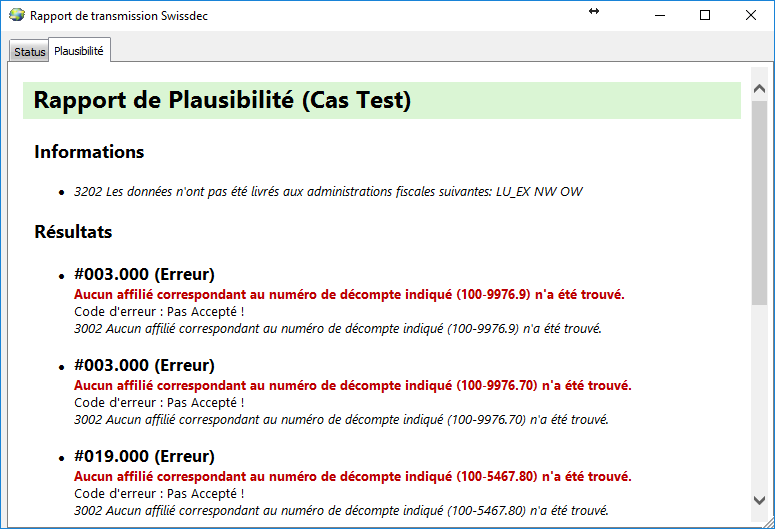The height and width of the screenshot is (529, 775).
Task: Click the empty scrollbar track below thumb
Action: click(760, 400)
